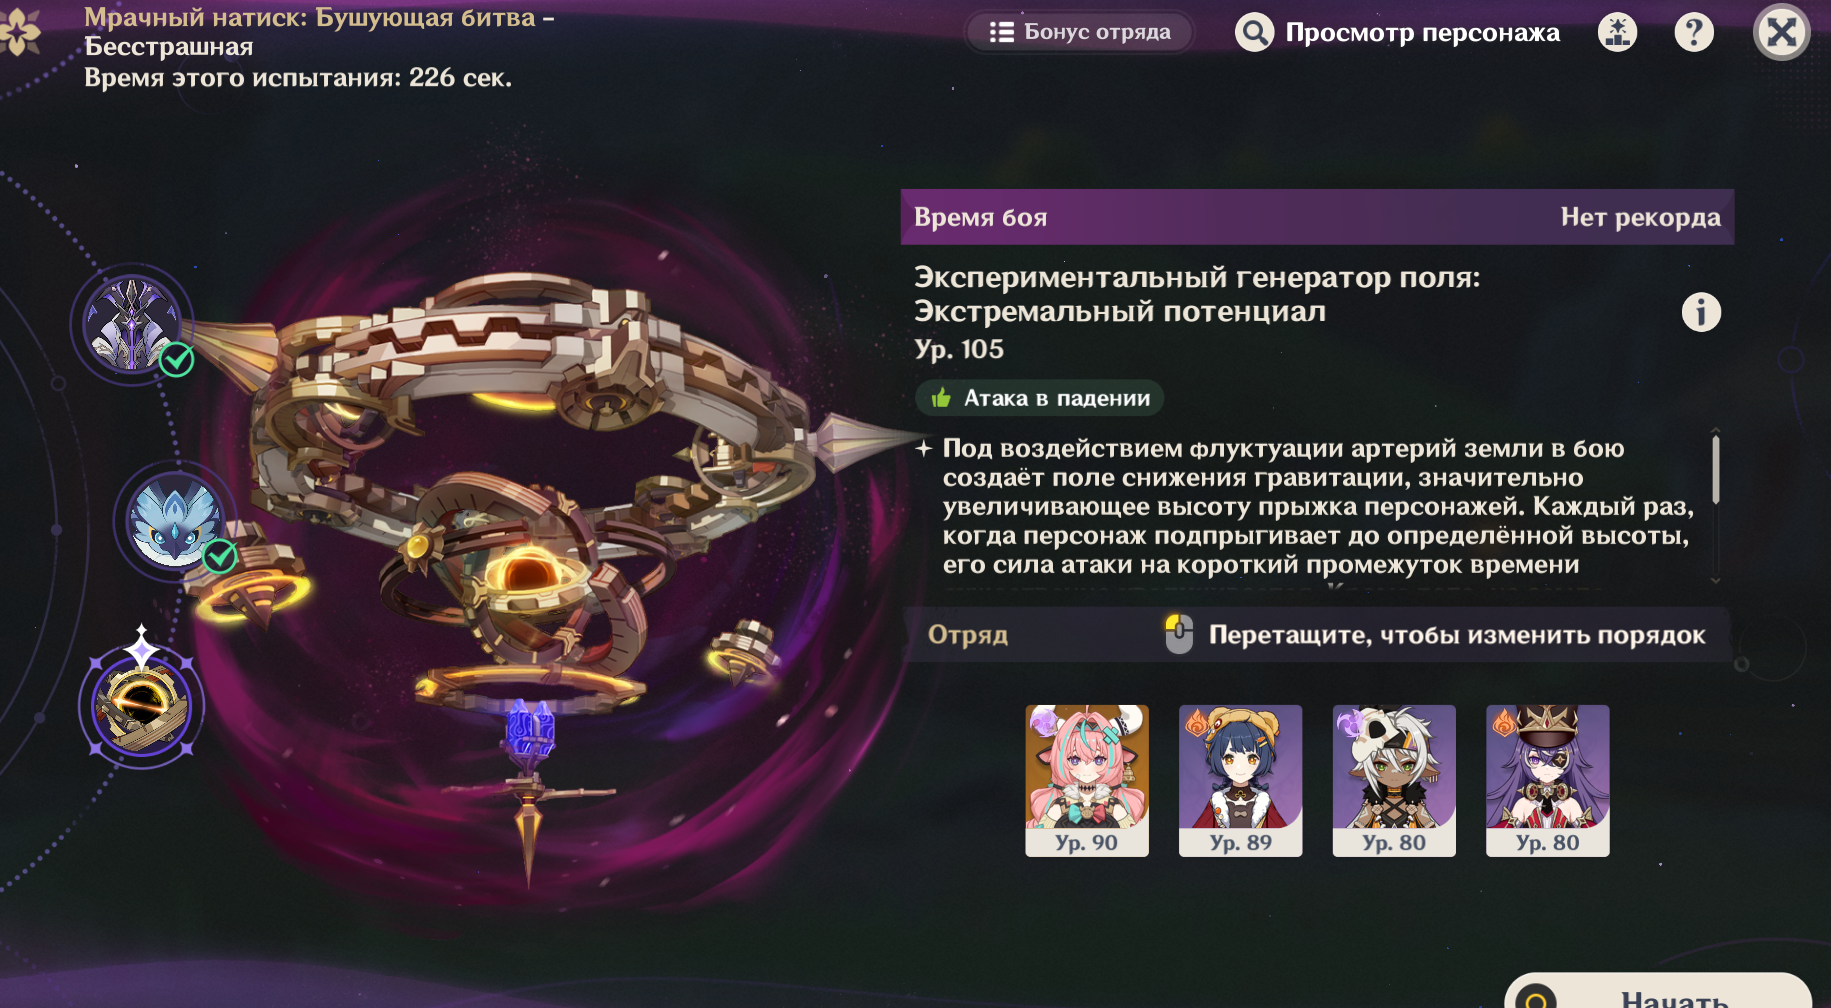Viewport: 1831px width, 1008px height.
Task: Click the Просмотр персонажа button
Action: [1397, 32]
